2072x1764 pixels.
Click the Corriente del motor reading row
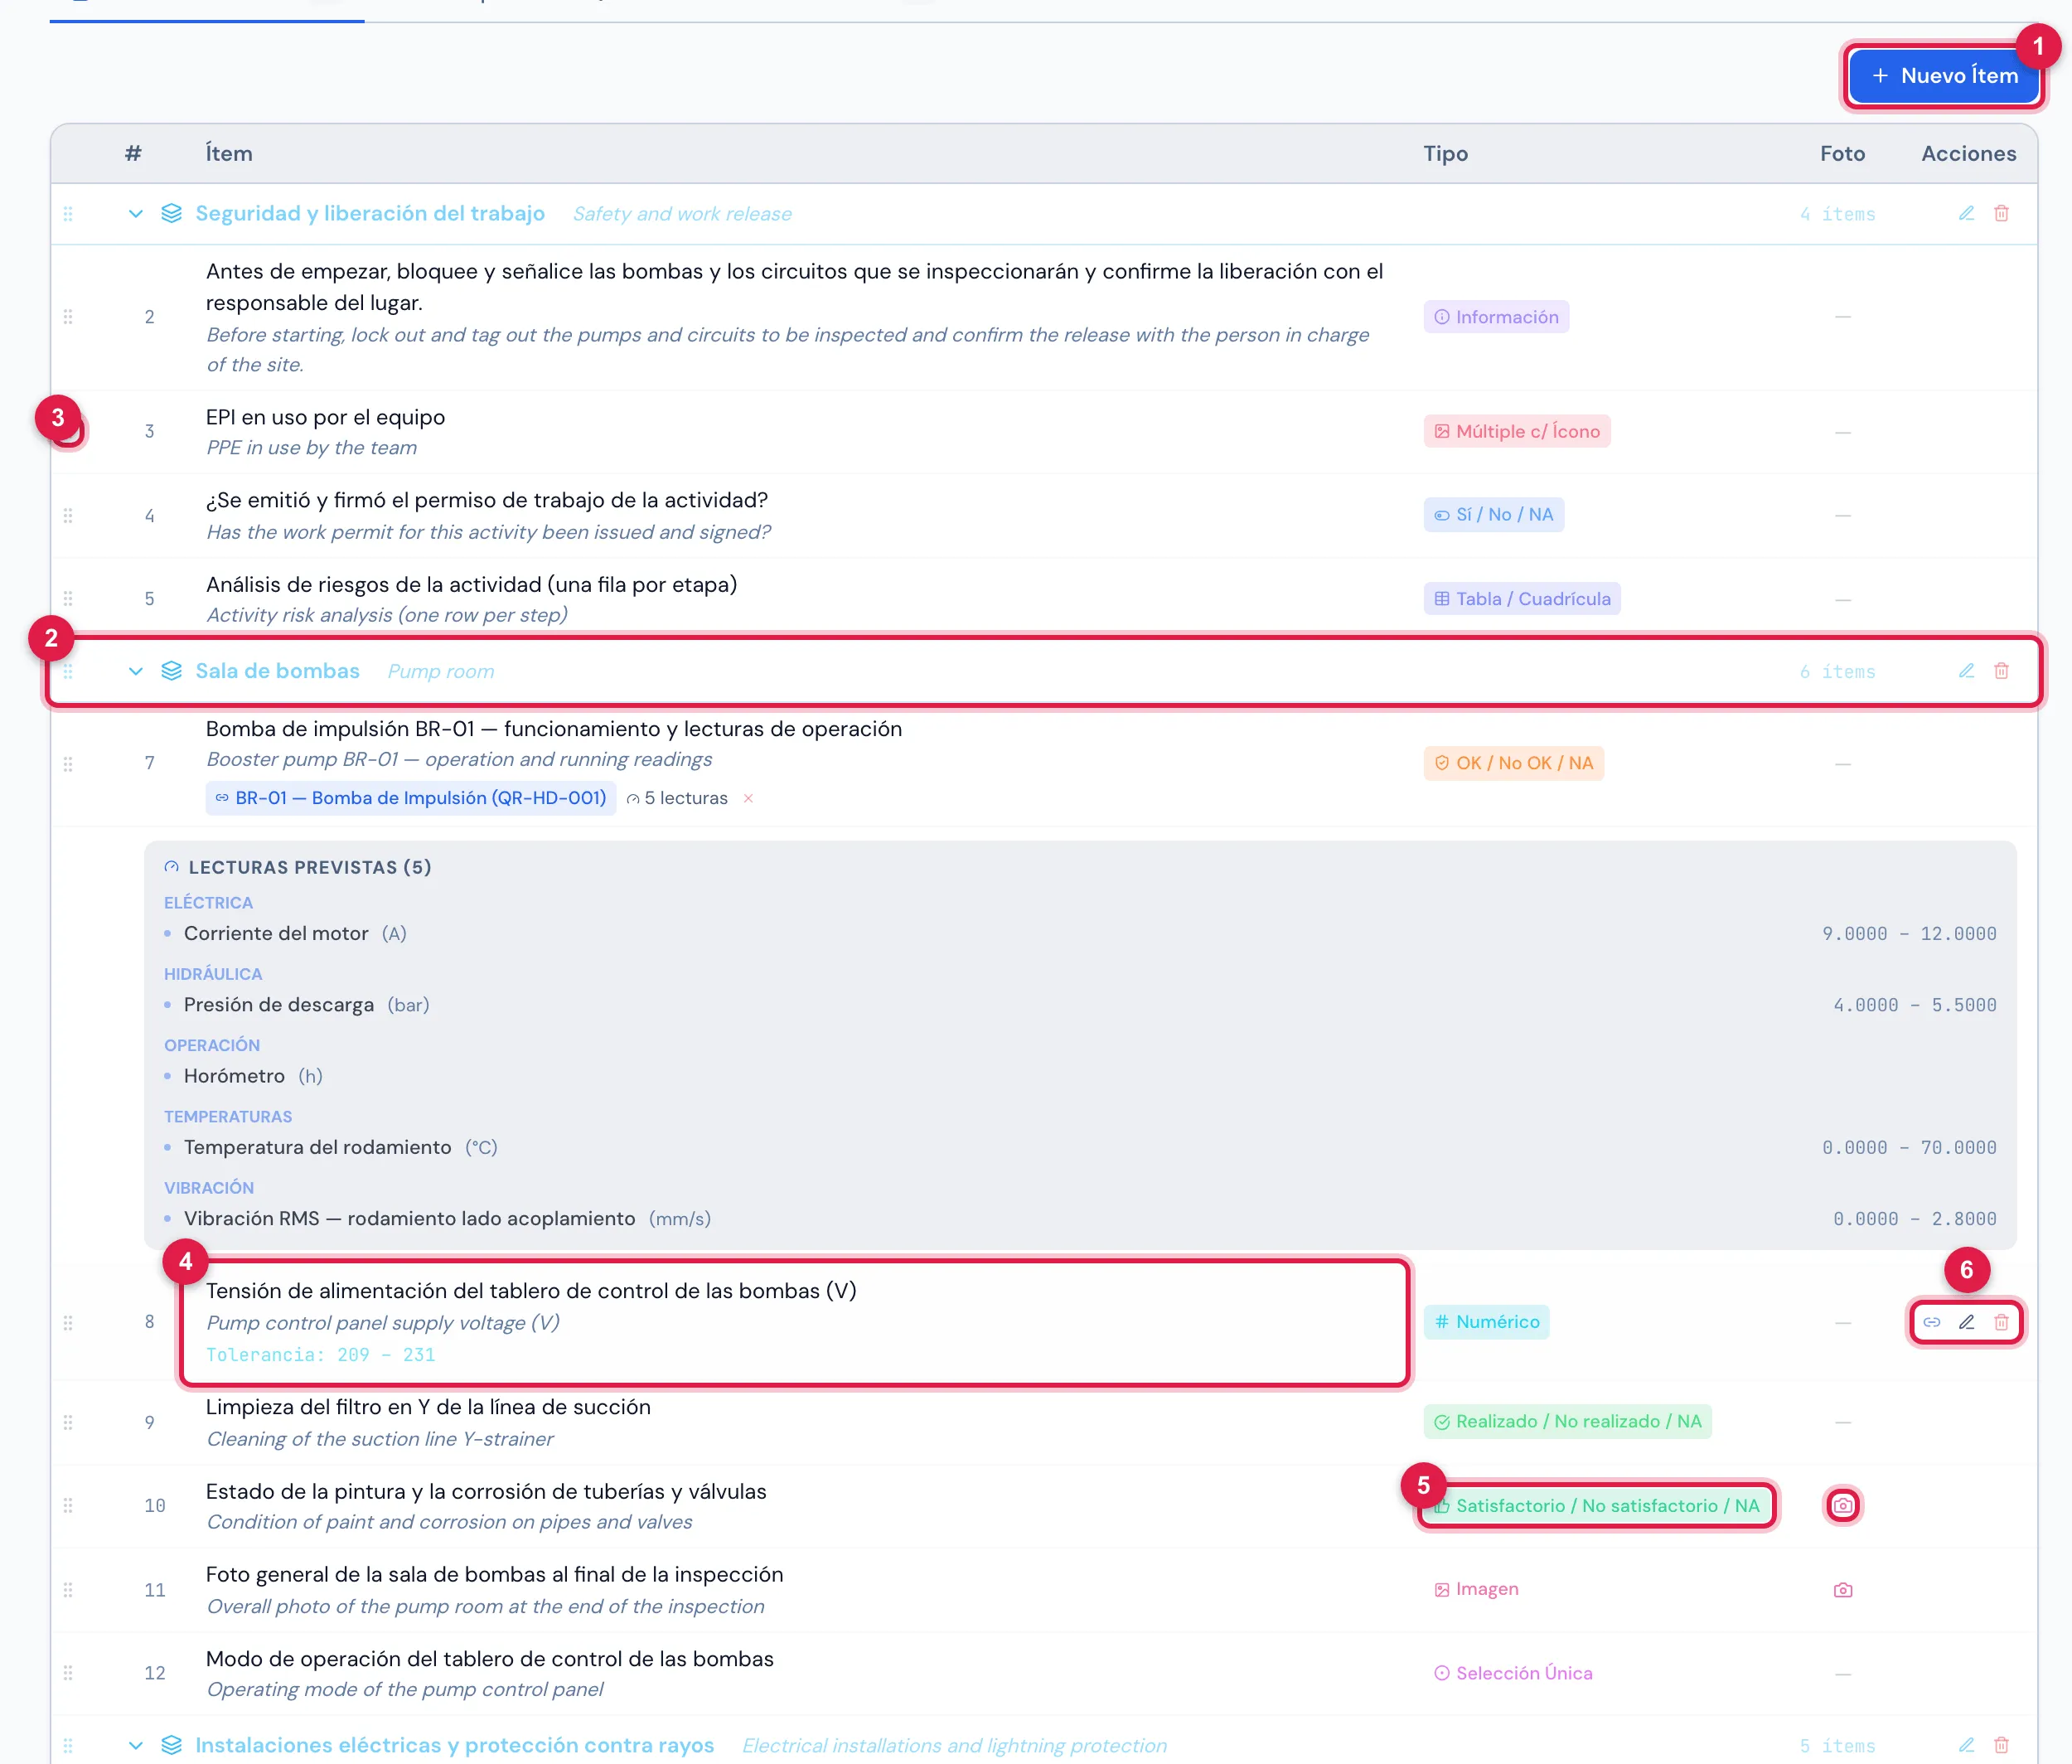click(1080, 934)
